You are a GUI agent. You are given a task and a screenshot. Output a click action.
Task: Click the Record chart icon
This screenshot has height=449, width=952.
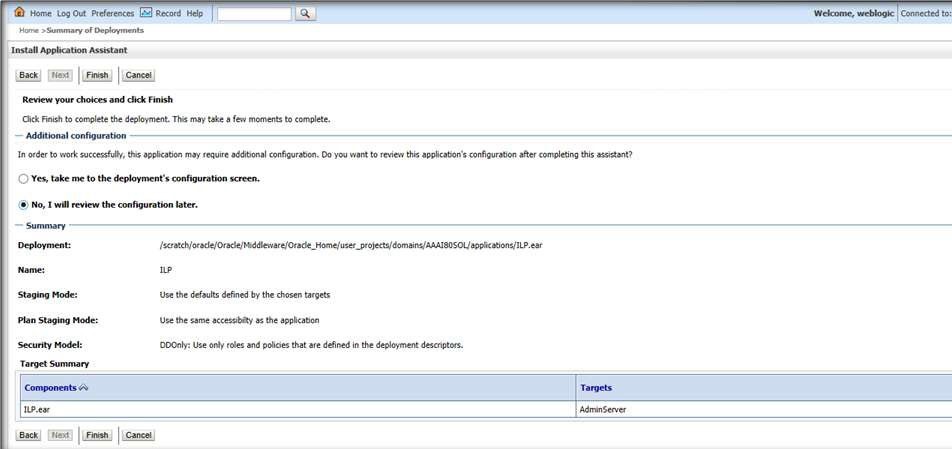[x=146, y=12]
